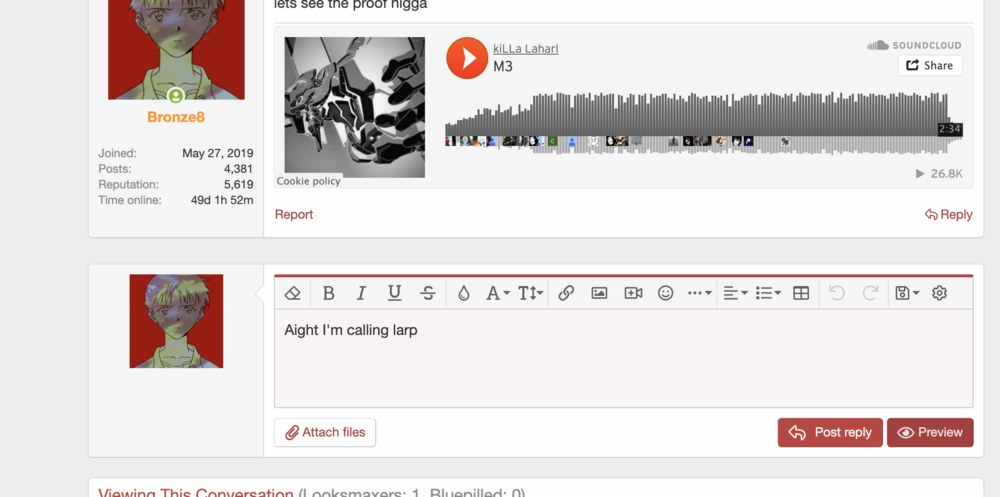Click the insert table icon
Viewport: 1000px width, 497px height.
click(801, 293)
